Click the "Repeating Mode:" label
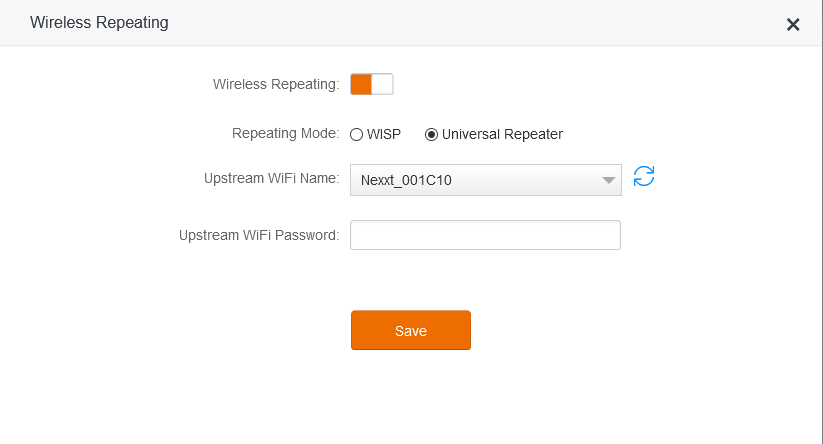Viewport: 823px width, 444px height. (286, 133)
